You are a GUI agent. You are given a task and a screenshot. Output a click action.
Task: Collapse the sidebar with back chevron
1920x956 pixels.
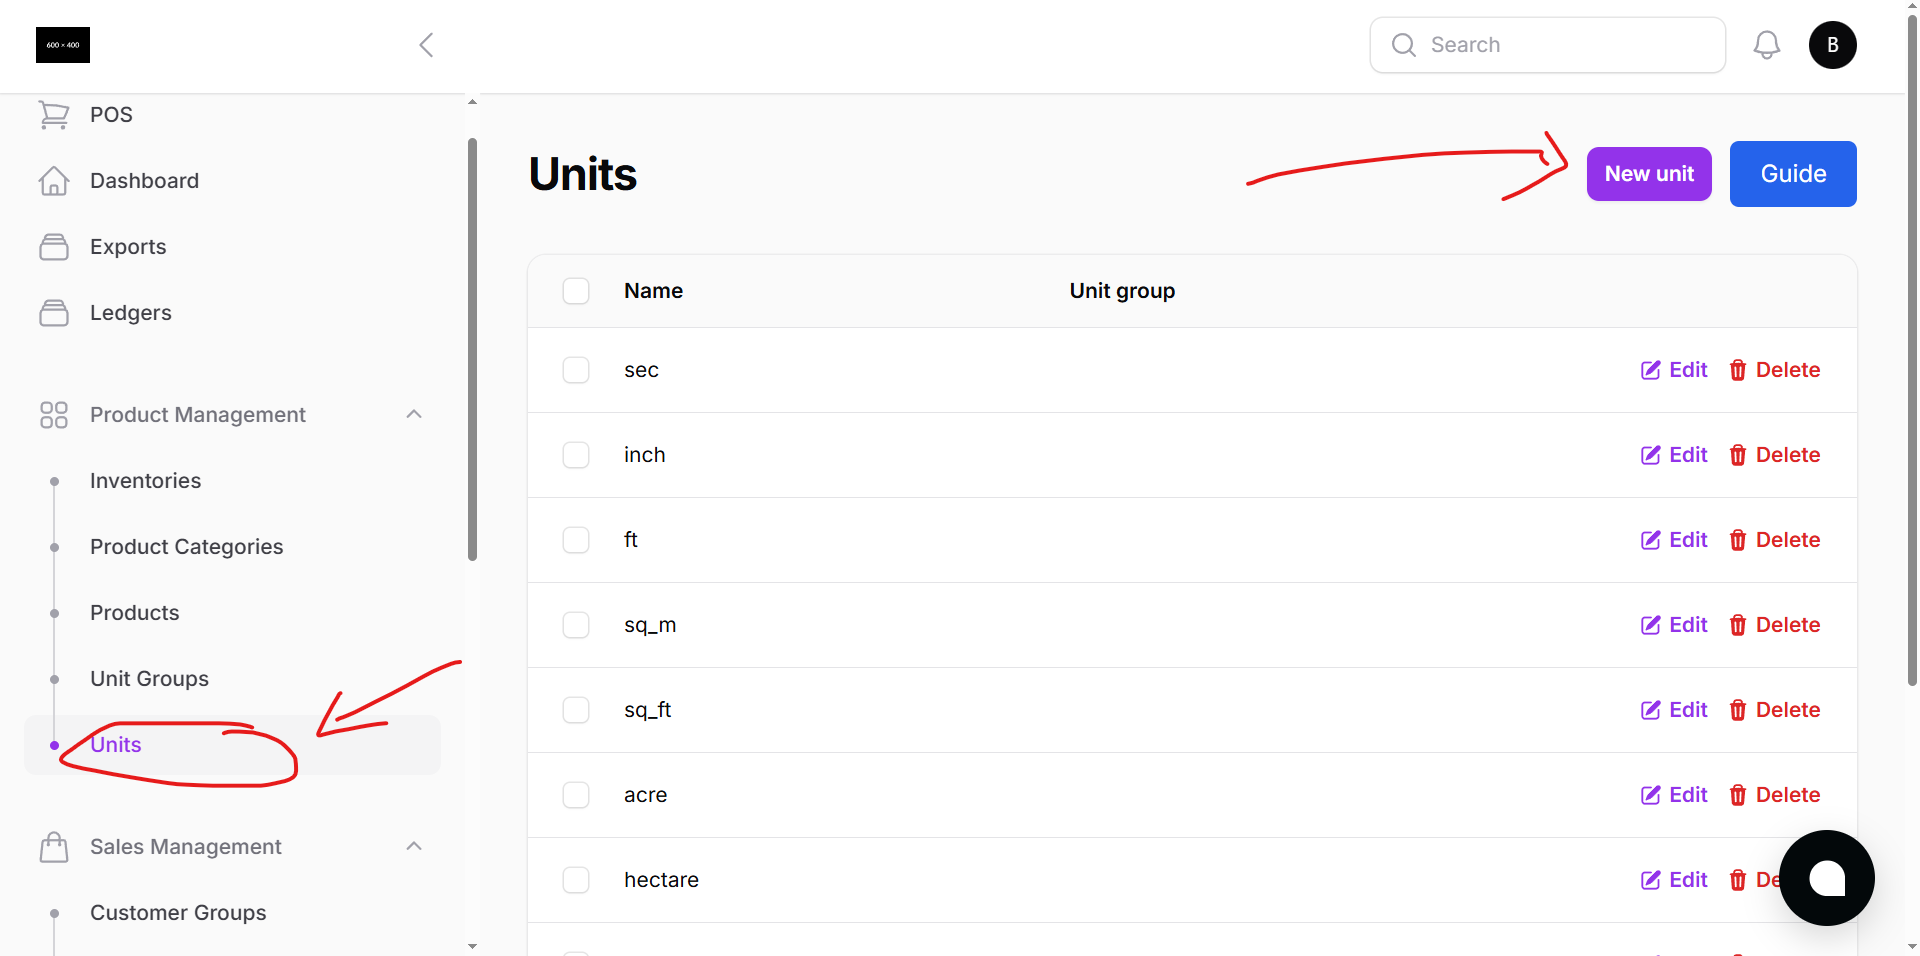point(426,45)
